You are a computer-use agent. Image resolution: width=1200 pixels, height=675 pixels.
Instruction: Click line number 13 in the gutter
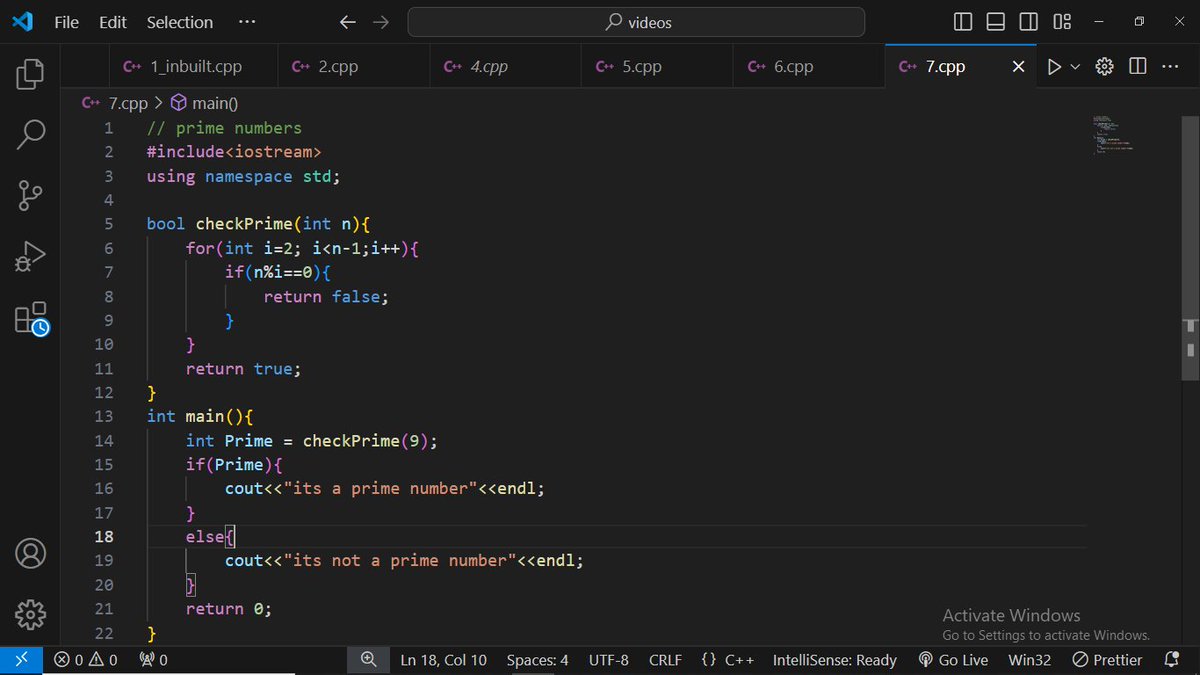click(104, 417)
